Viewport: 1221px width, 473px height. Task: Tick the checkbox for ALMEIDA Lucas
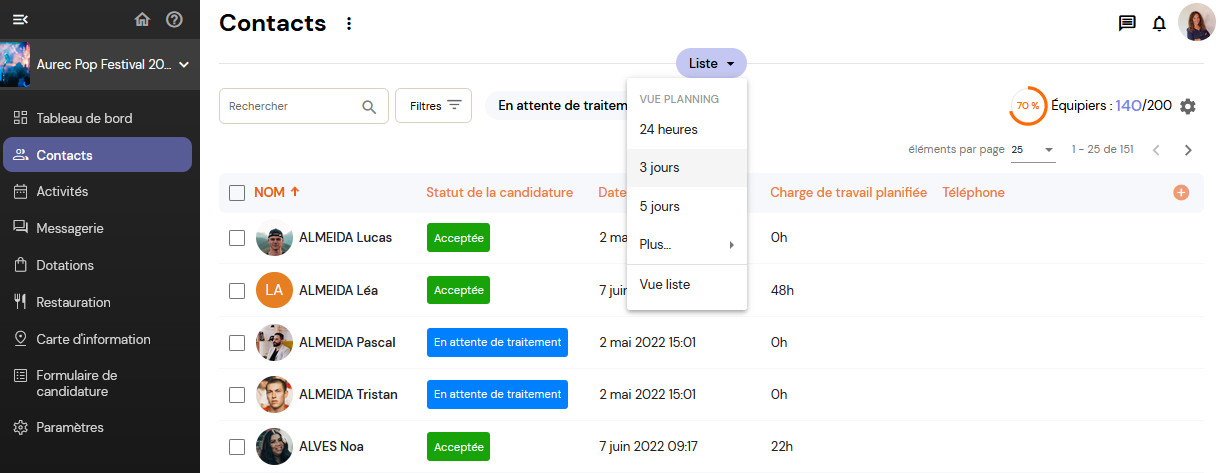click(237, 238)
